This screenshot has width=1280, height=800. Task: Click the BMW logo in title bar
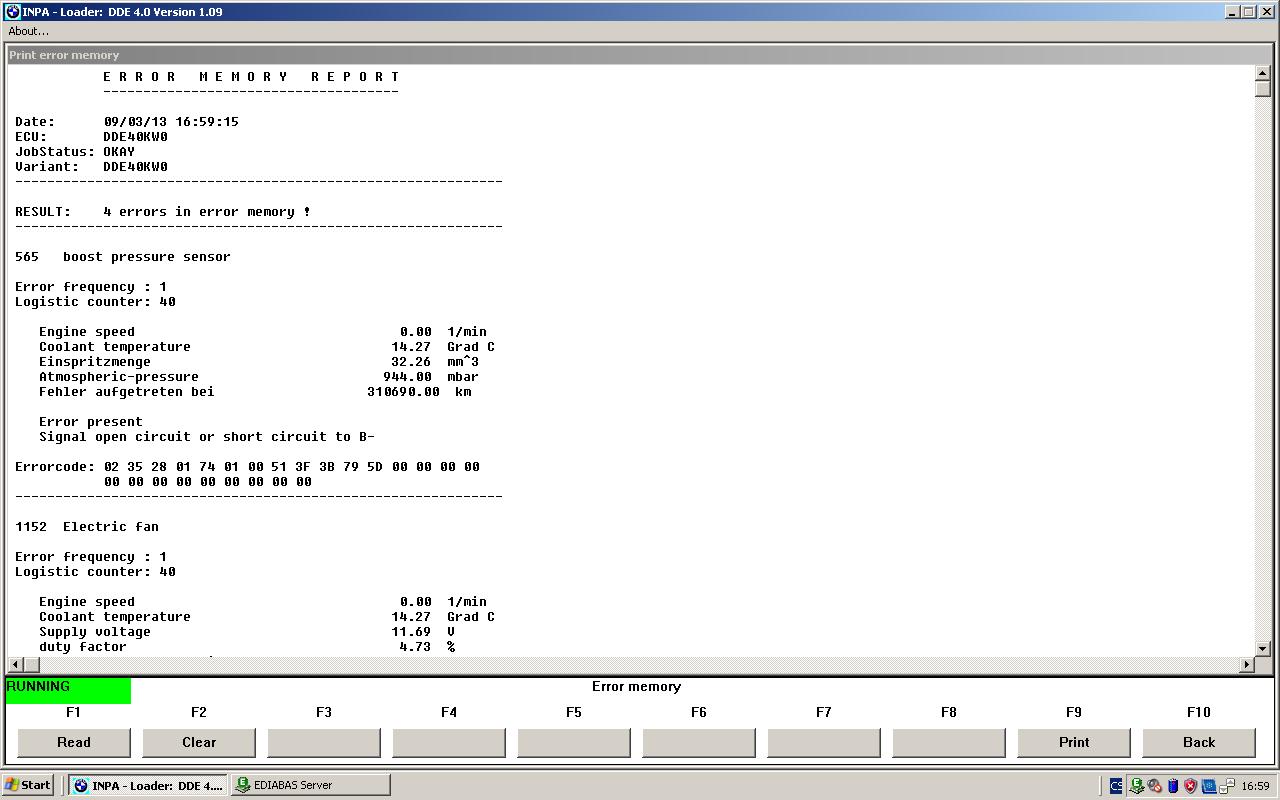coord(12,12)
